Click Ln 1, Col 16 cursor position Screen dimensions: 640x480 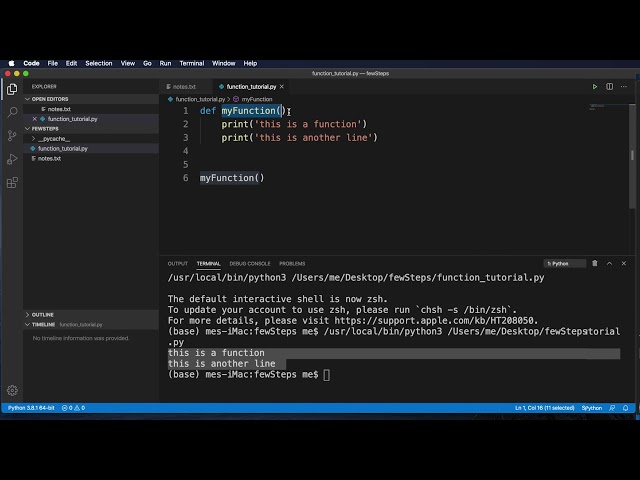pos(544,408)
